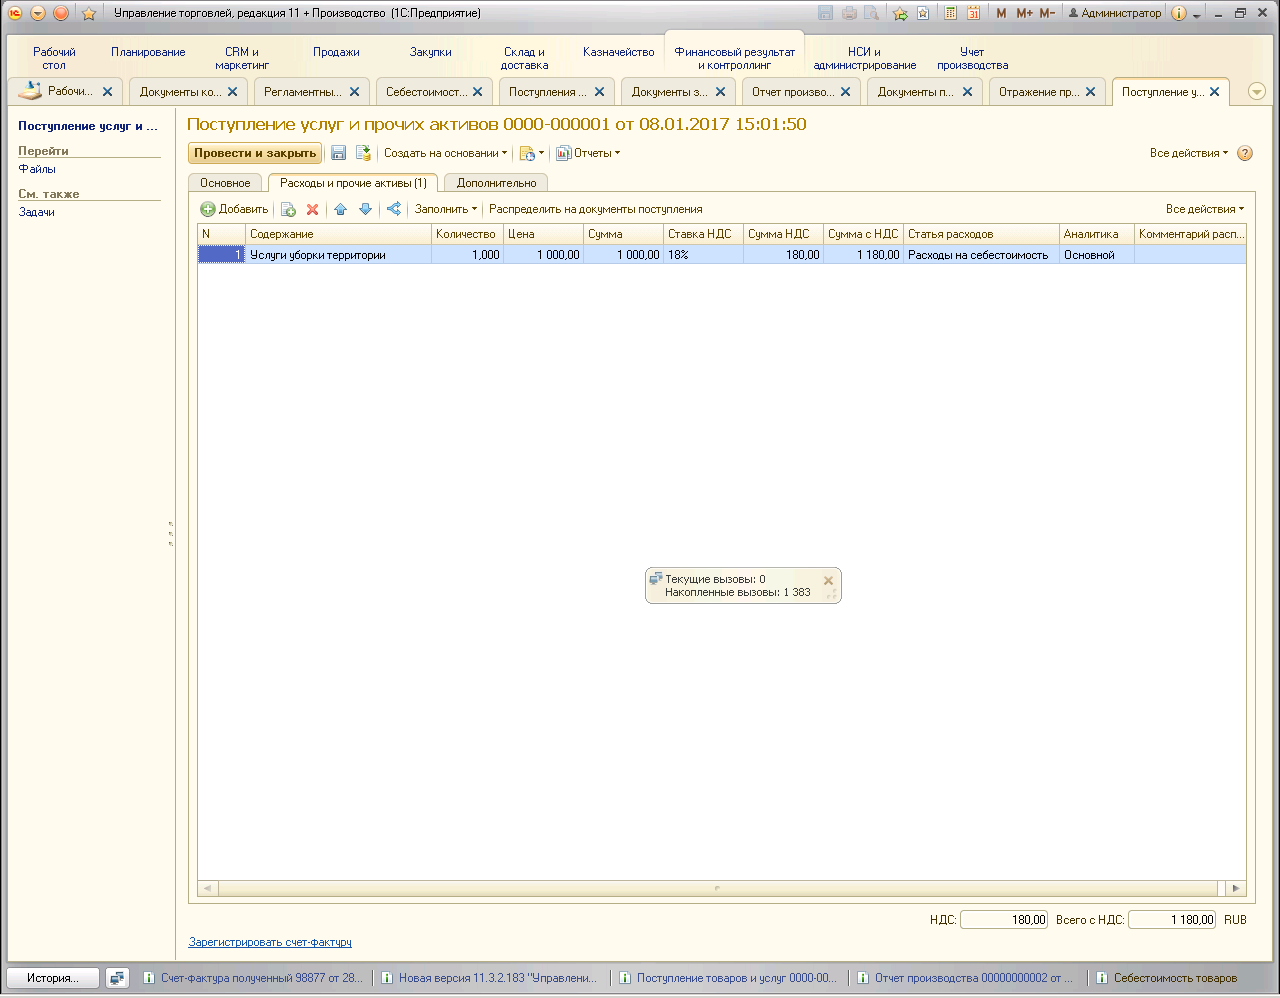The image size is (1280, 998).
Task: Click the save document diskette icon
Action: pos(338,153)
